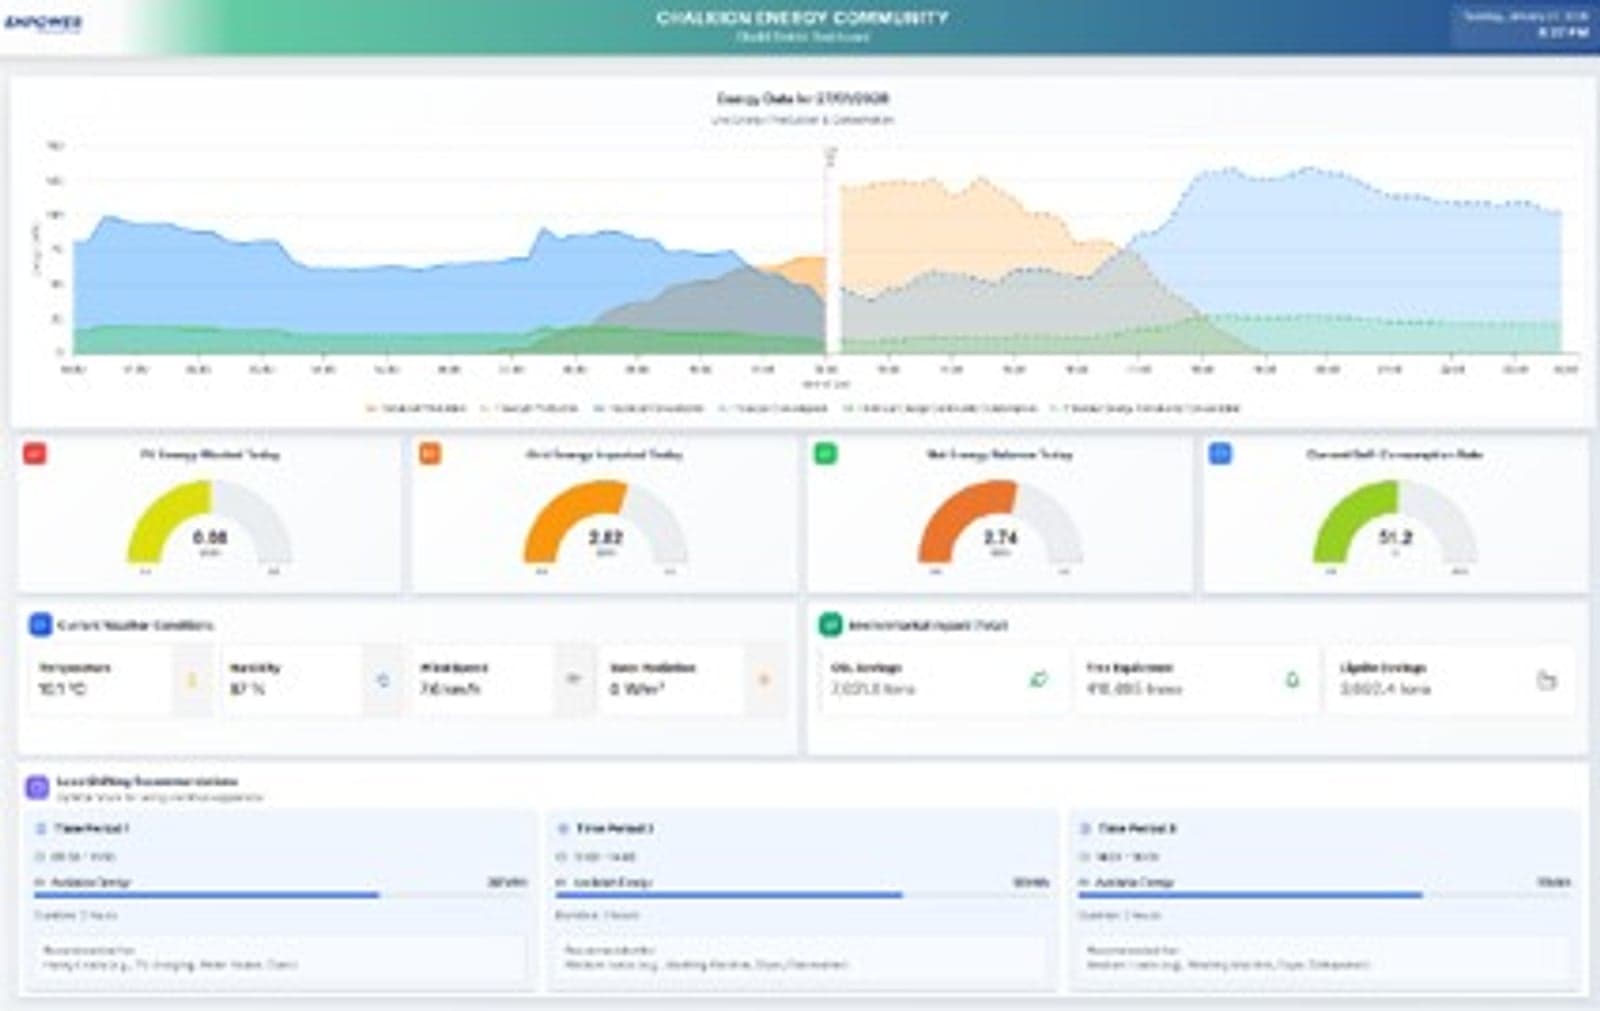Click the dark orange gauge showing 2.74
Image resolution: width=1600 pixels, height=1011 pixels.
(1001, 522)
